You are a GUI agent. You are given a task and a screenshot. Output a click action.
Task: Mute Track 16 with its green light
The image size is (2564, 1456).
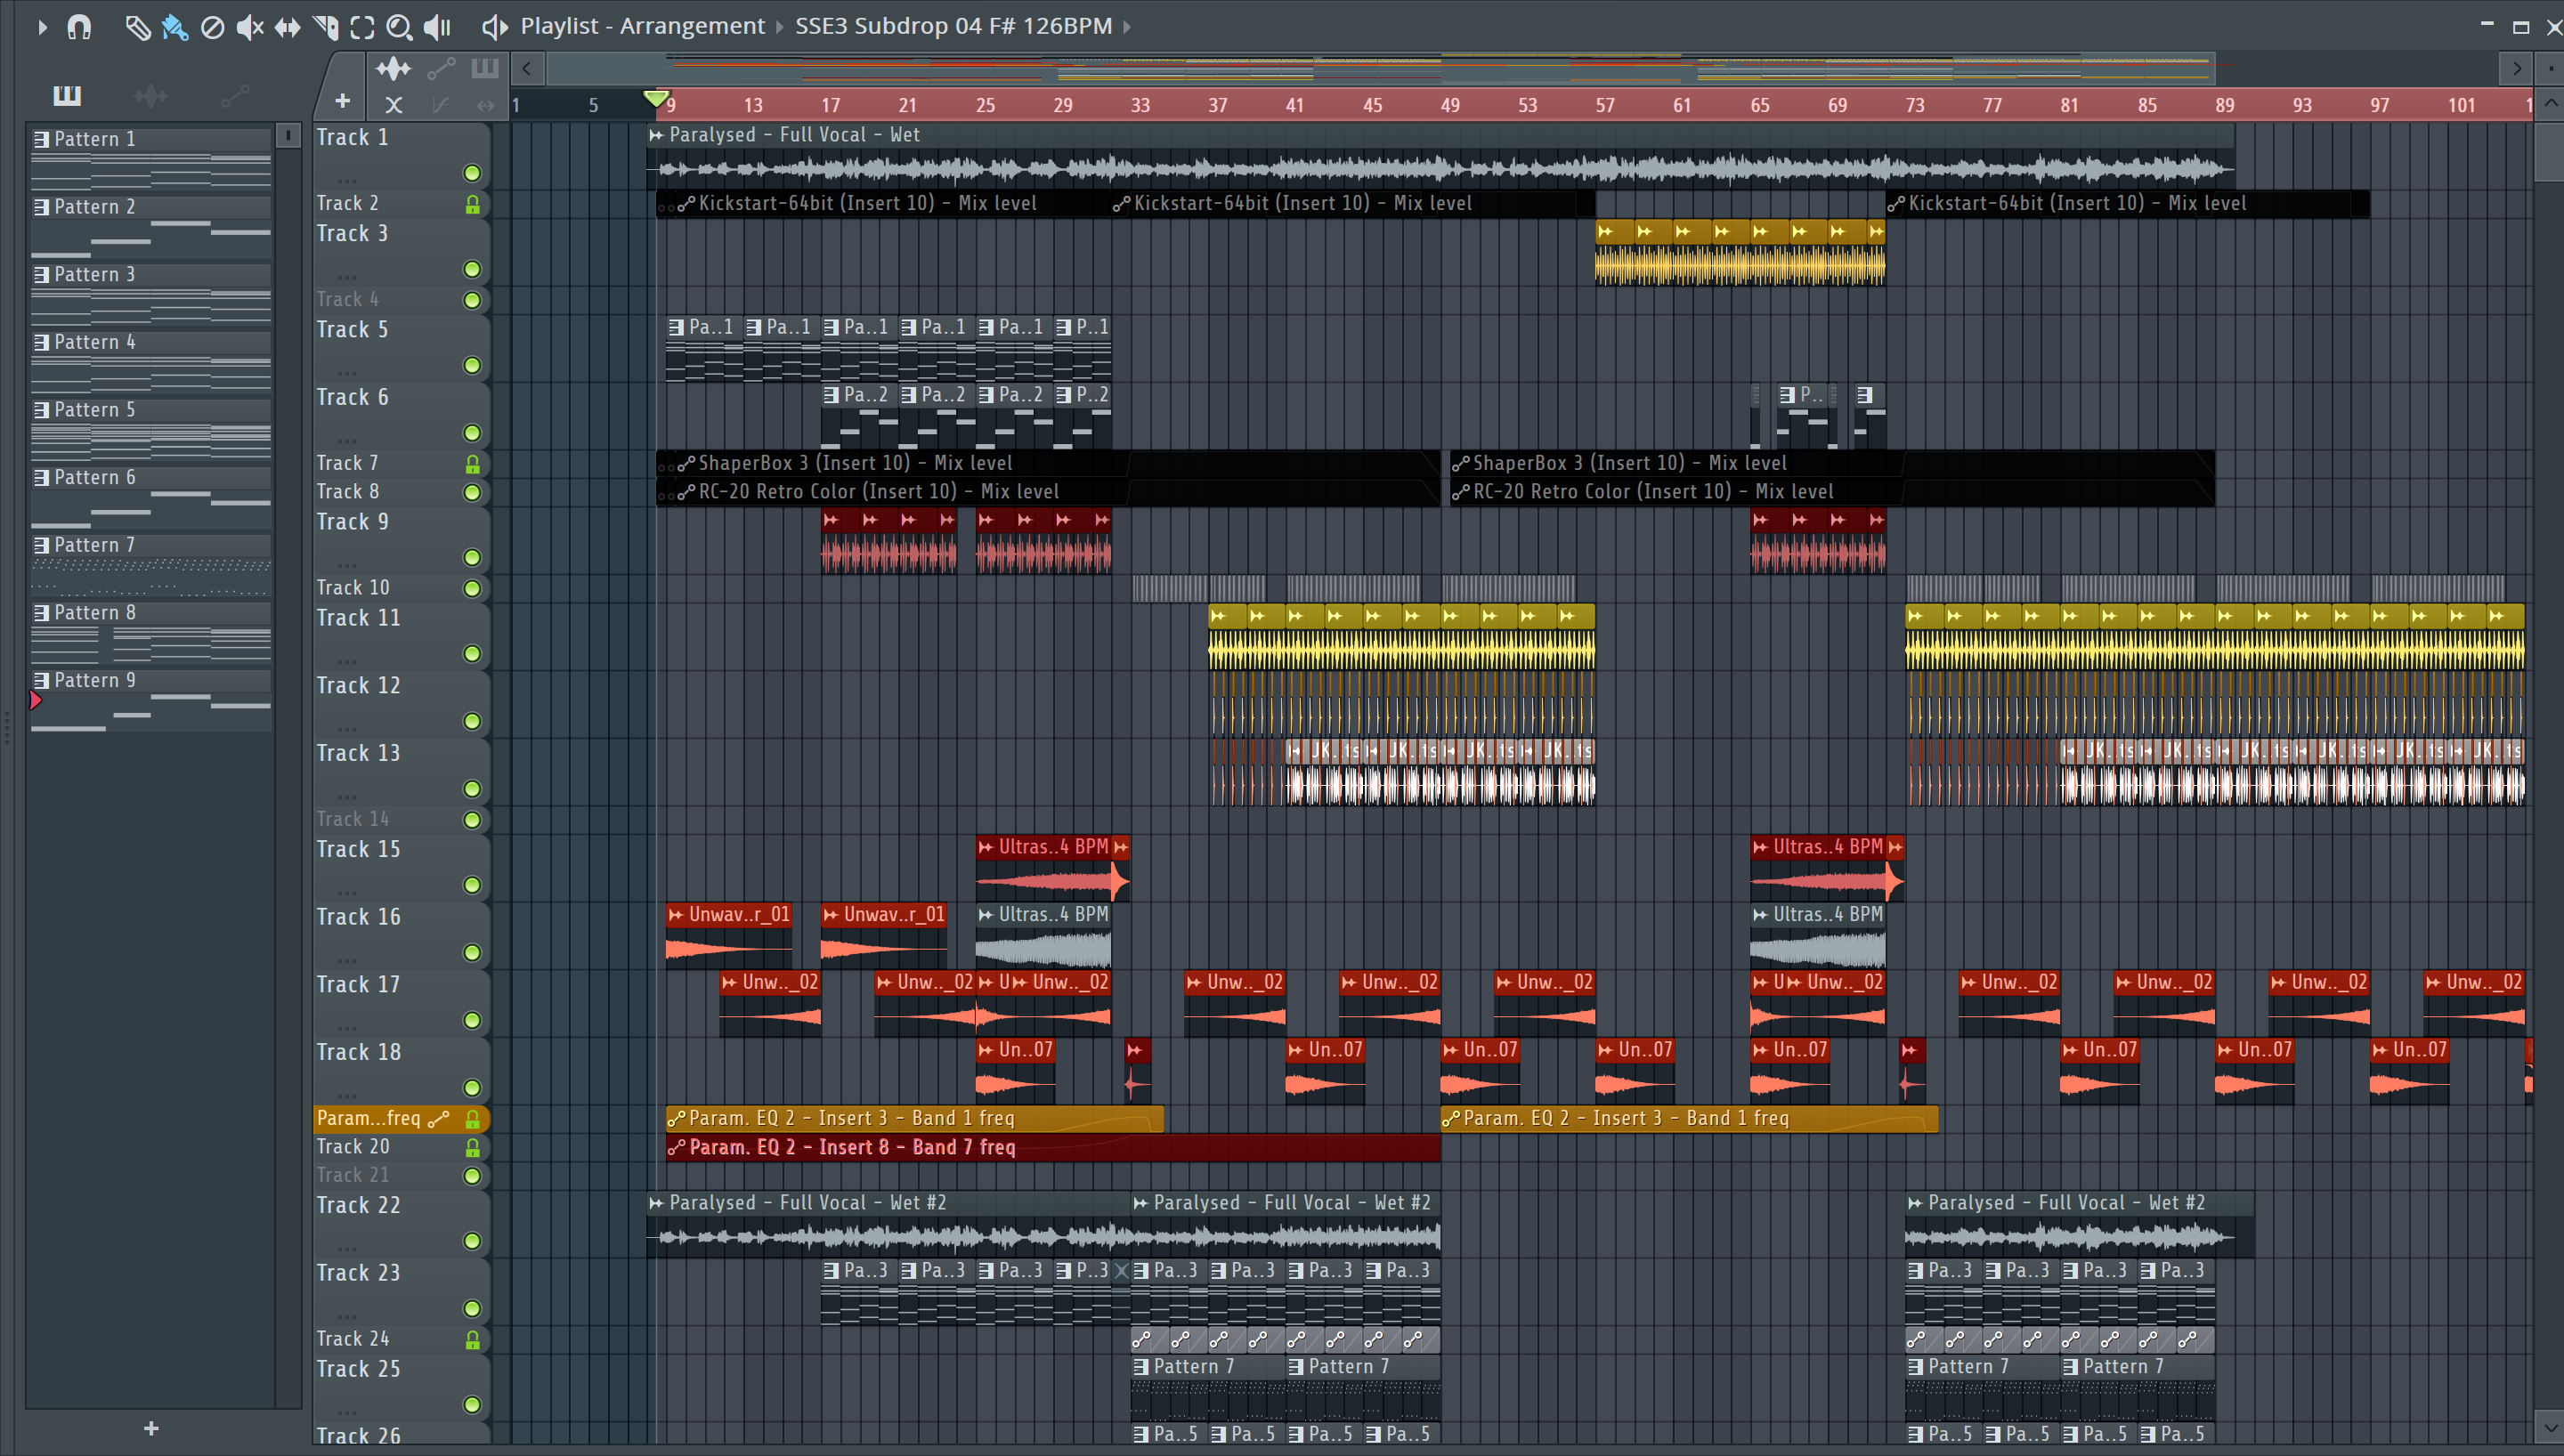472,952
